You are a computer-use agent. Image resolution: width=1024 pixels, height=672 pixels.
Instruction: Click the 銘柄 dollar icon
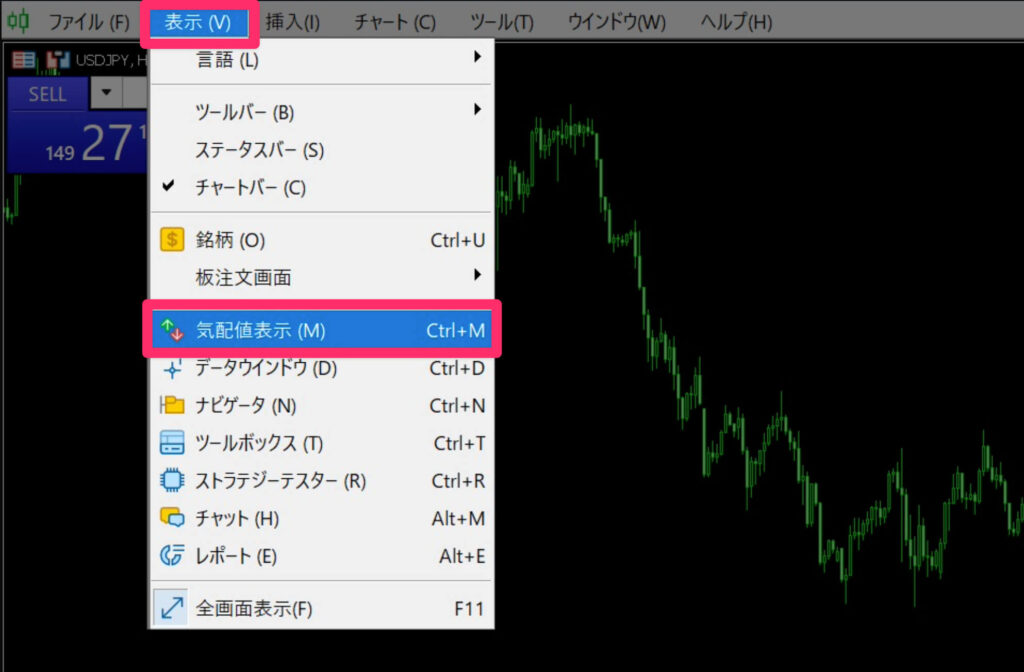[x=170, y=238]
